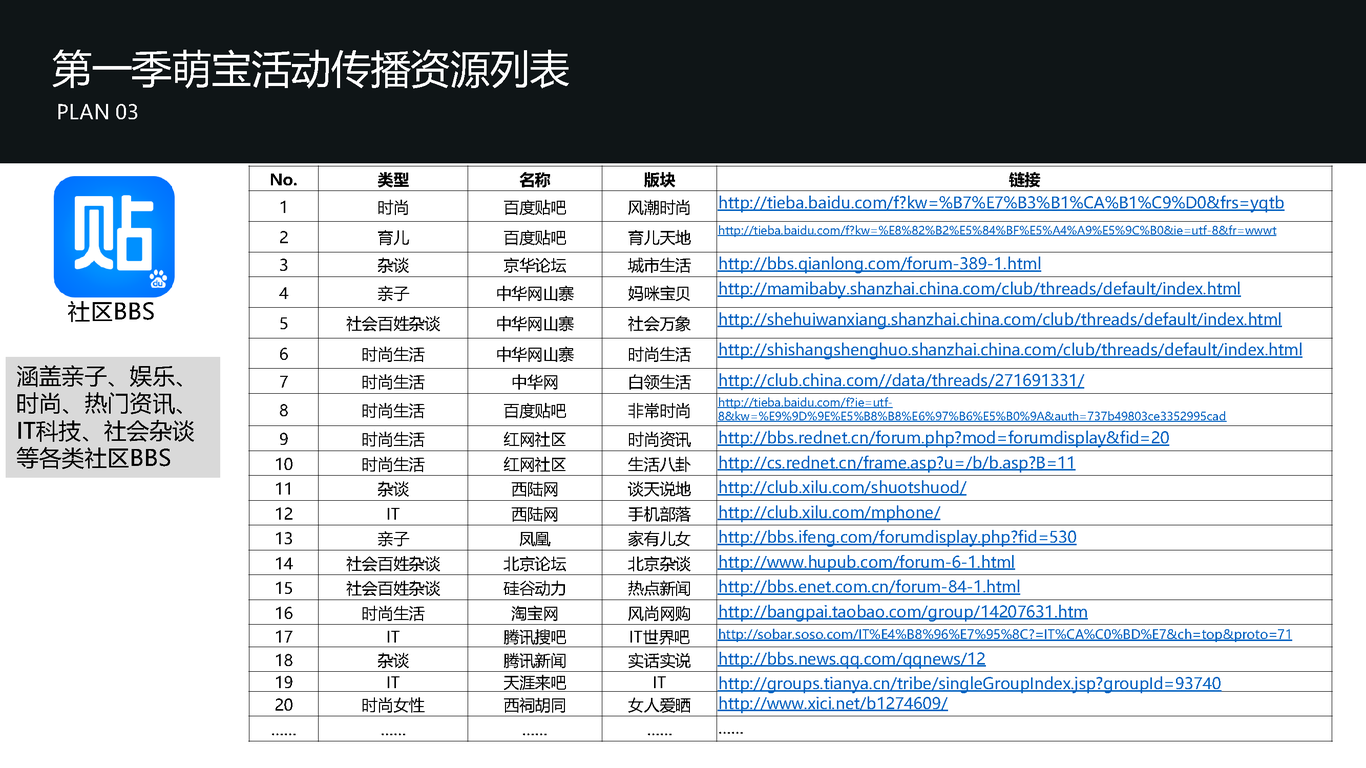Click the 链接 column header
This screenshot has width=1366, height=768.
[1025, 180]
